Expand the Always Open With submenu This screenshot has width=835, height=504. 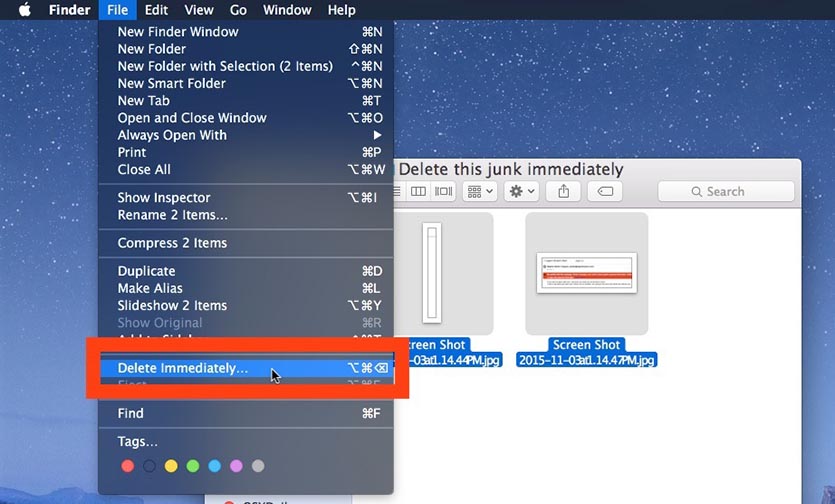tap(246, 135)
